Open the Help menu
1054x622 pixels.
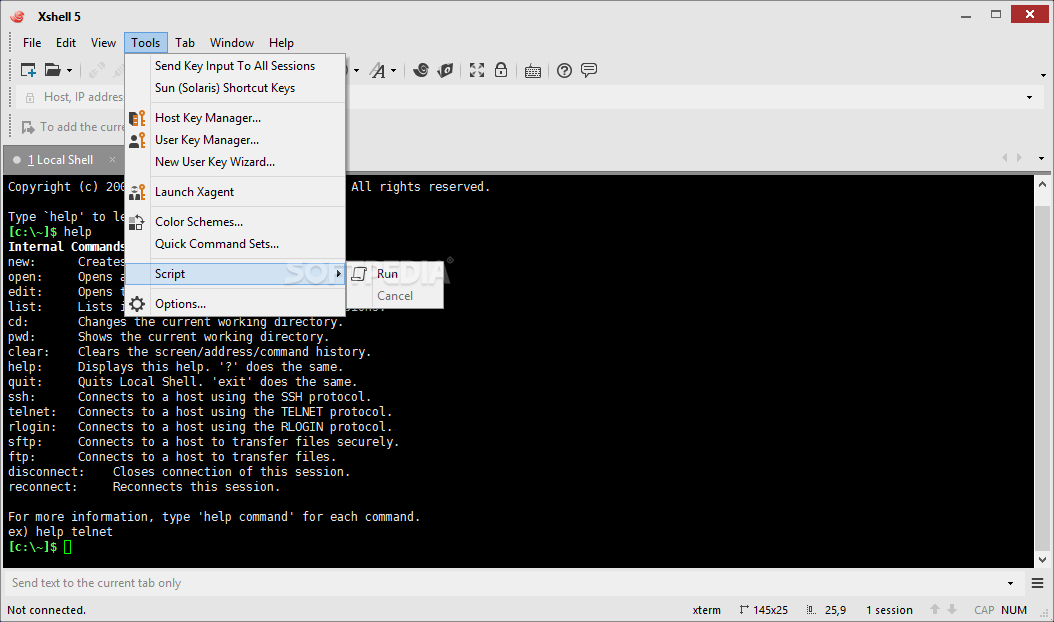coord(281,42)
